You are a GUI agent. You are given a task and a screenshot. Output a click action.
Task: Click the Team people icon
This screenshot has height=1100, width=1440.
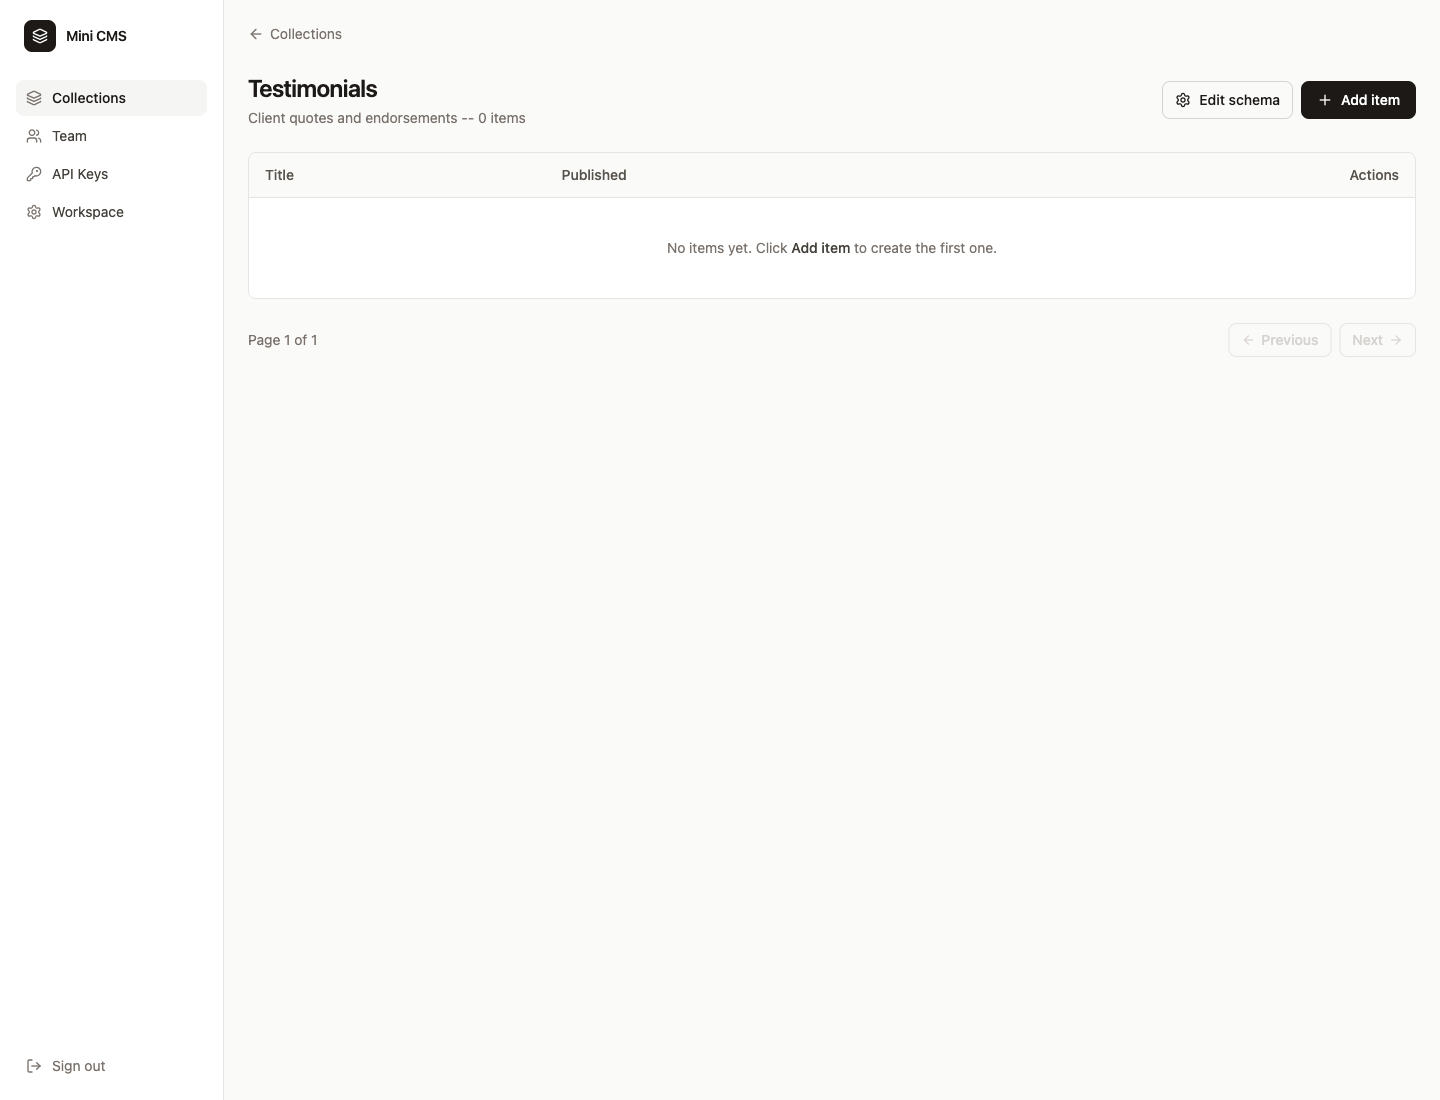(33, 136)
